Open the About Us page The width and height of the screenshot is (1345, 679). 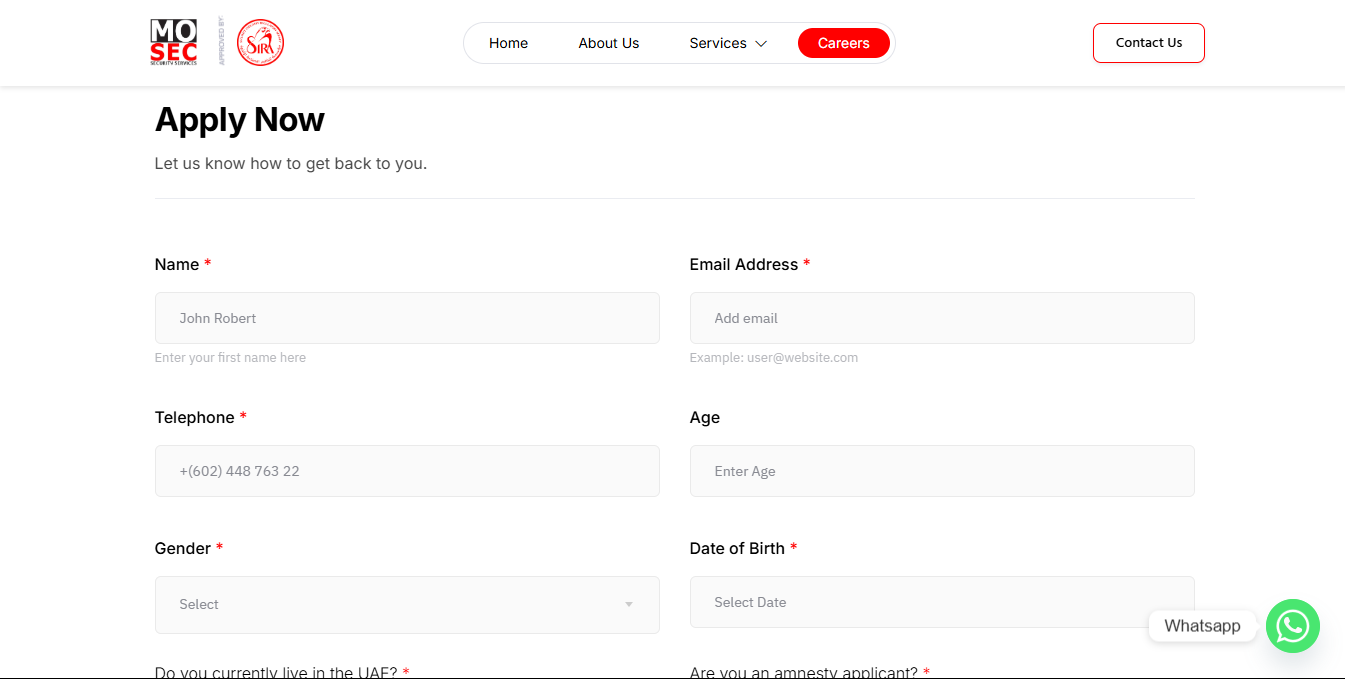tap(608, 43)
